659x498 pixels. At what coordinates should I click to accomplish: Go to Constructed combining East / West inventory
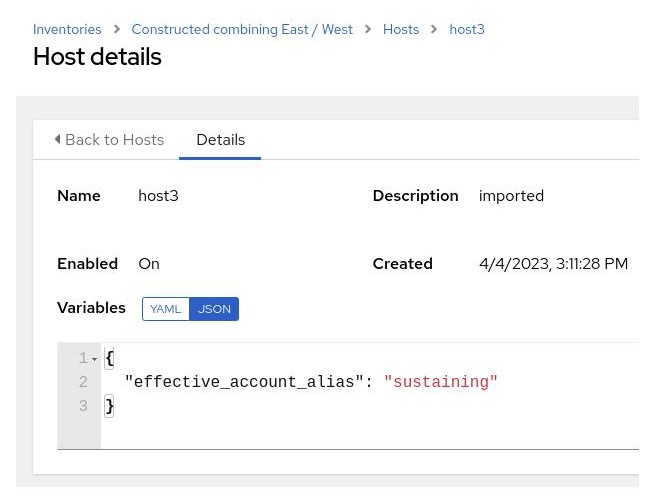(x=242, y=30)
